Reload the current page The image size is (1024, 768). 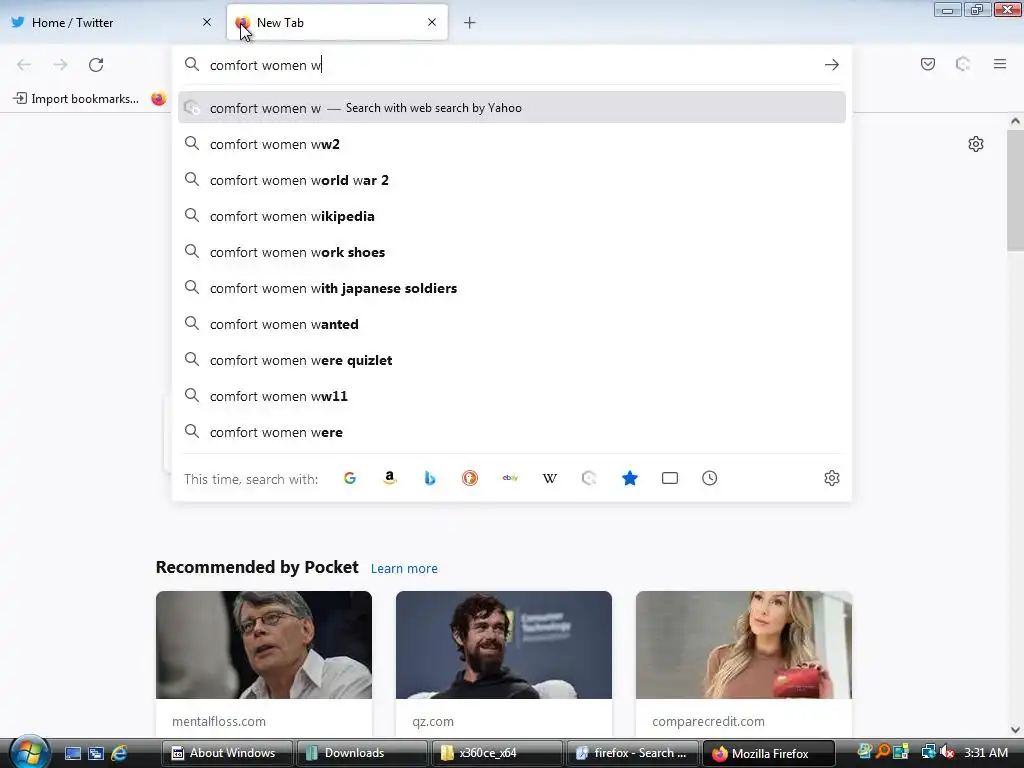click(96, 65)
